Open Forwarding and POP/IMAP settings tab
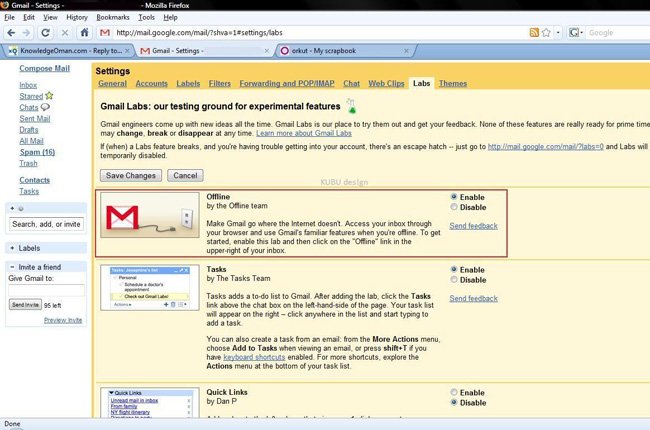The image size is (650, 430). point(287,83)
